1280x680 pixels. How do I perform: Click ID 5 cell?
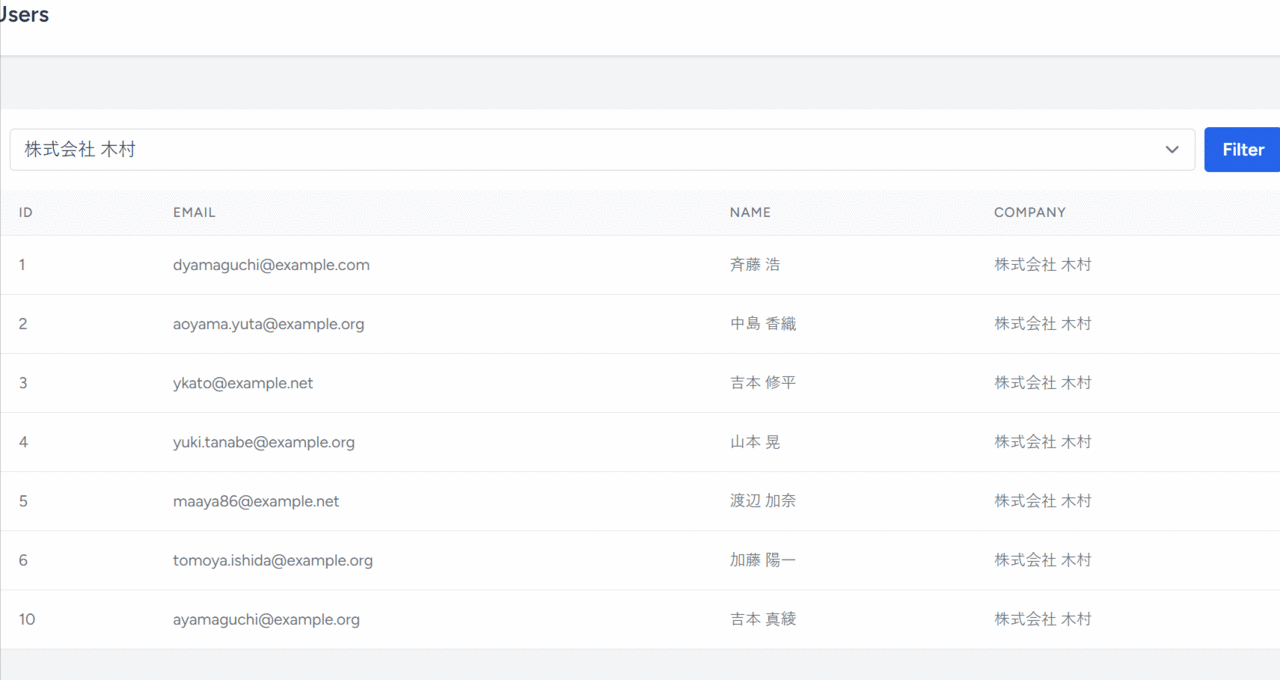pos(23,501)
